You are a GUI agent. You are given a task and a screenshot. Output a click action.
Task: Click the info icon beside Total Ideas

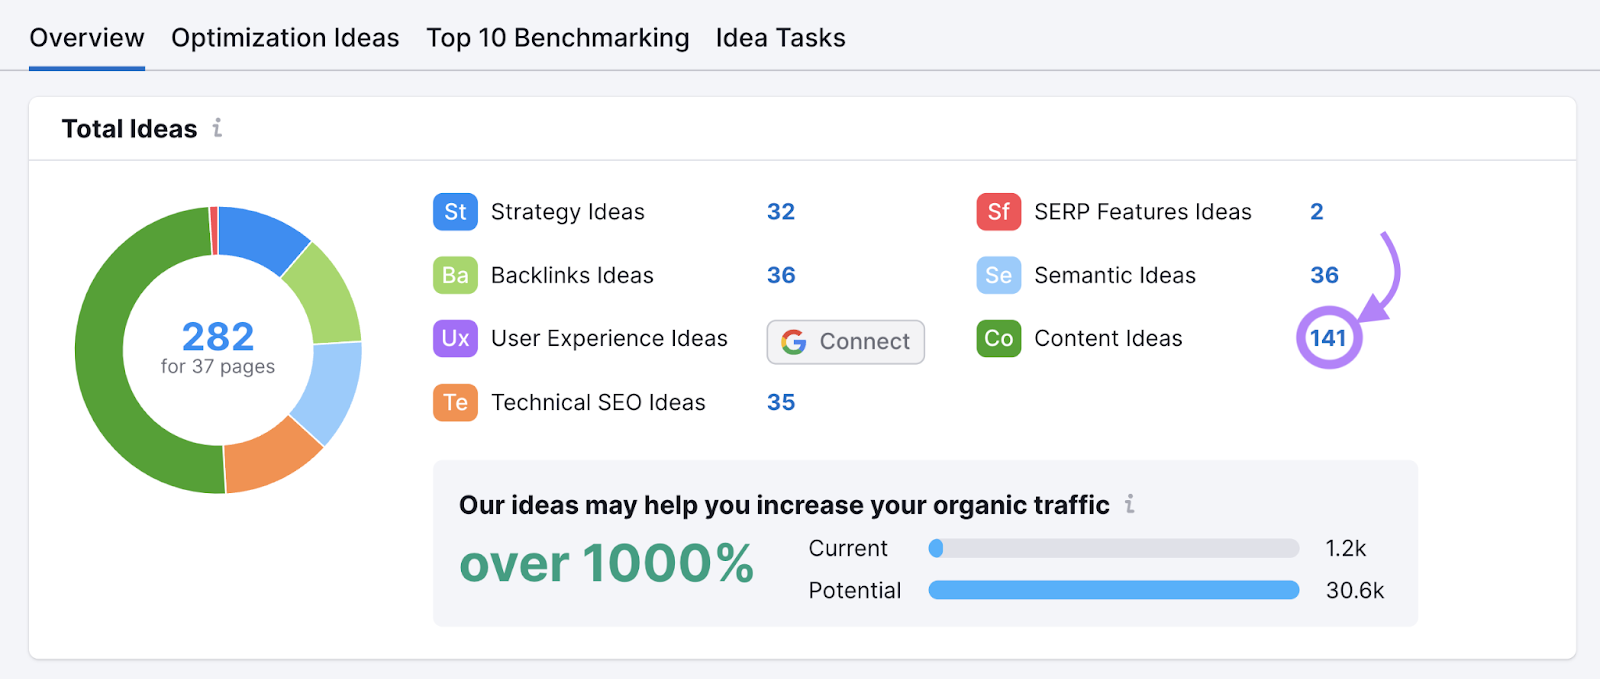[x=217, y=128]
